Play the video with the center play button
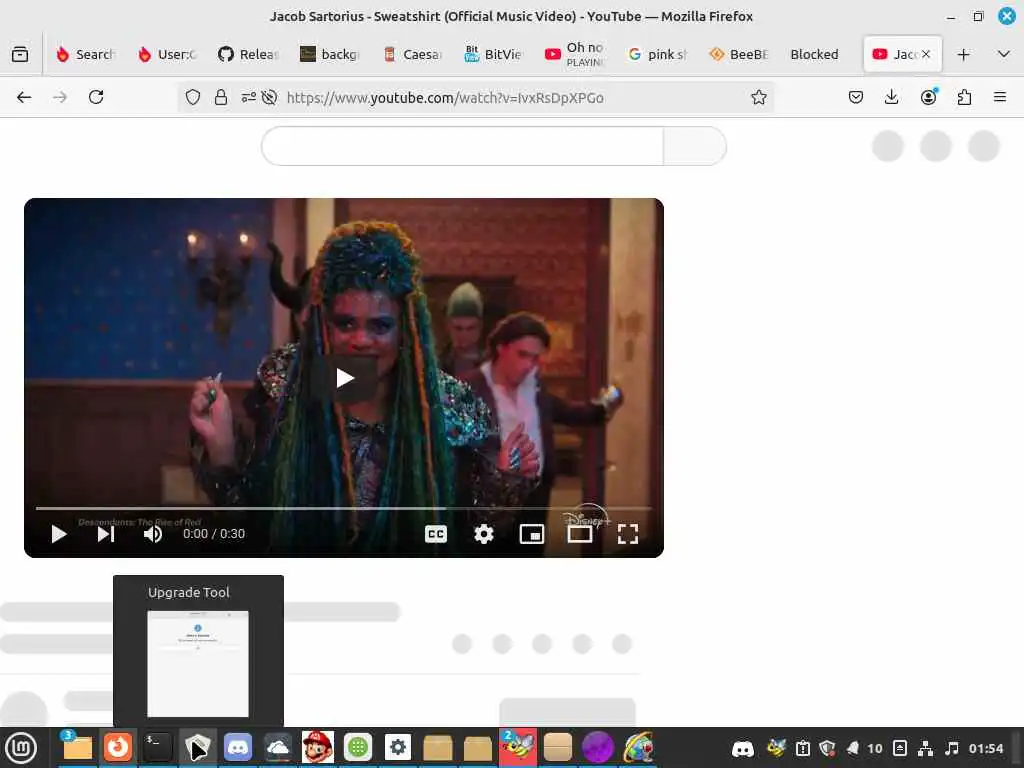1024x768 pixels. pyautogui.click(x=344, y=377)
